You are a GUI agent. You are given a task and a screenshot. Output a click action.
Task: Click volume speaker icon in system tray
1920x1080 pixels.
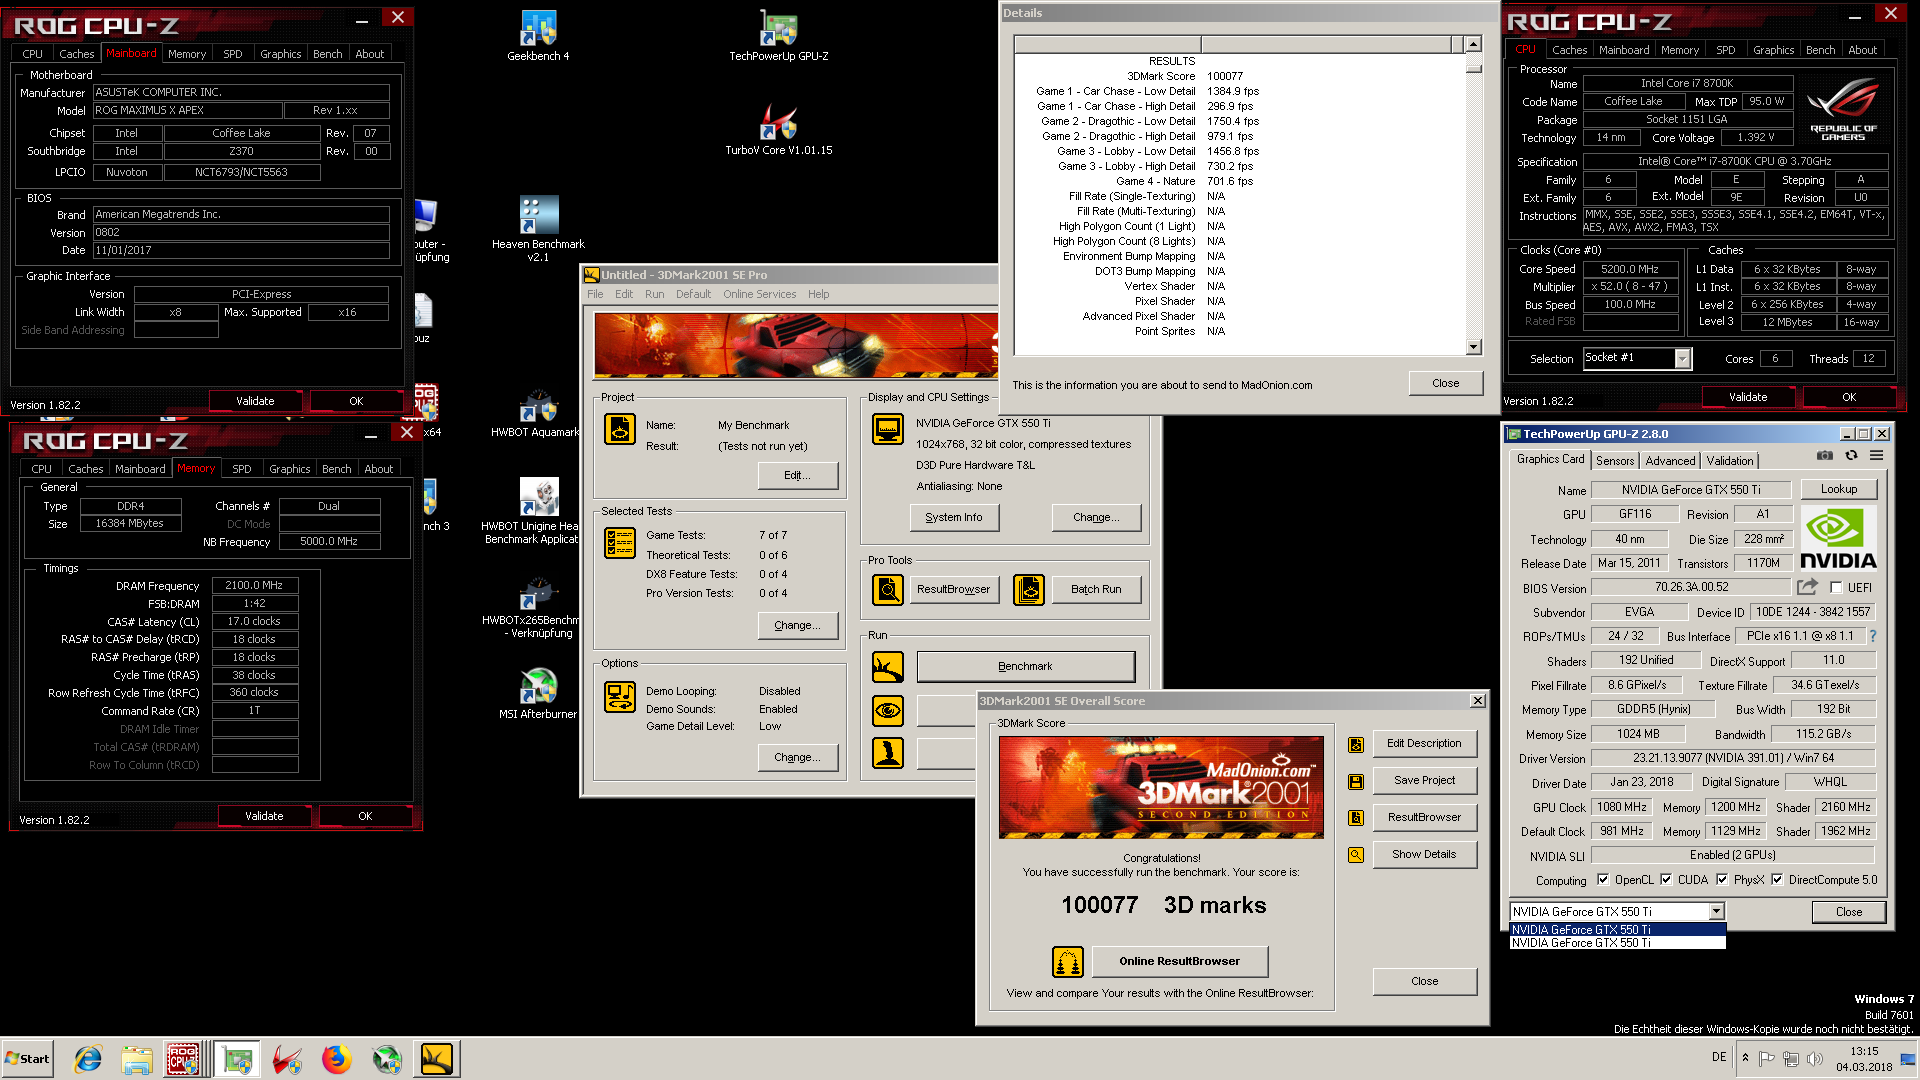pos(1815,1058)
